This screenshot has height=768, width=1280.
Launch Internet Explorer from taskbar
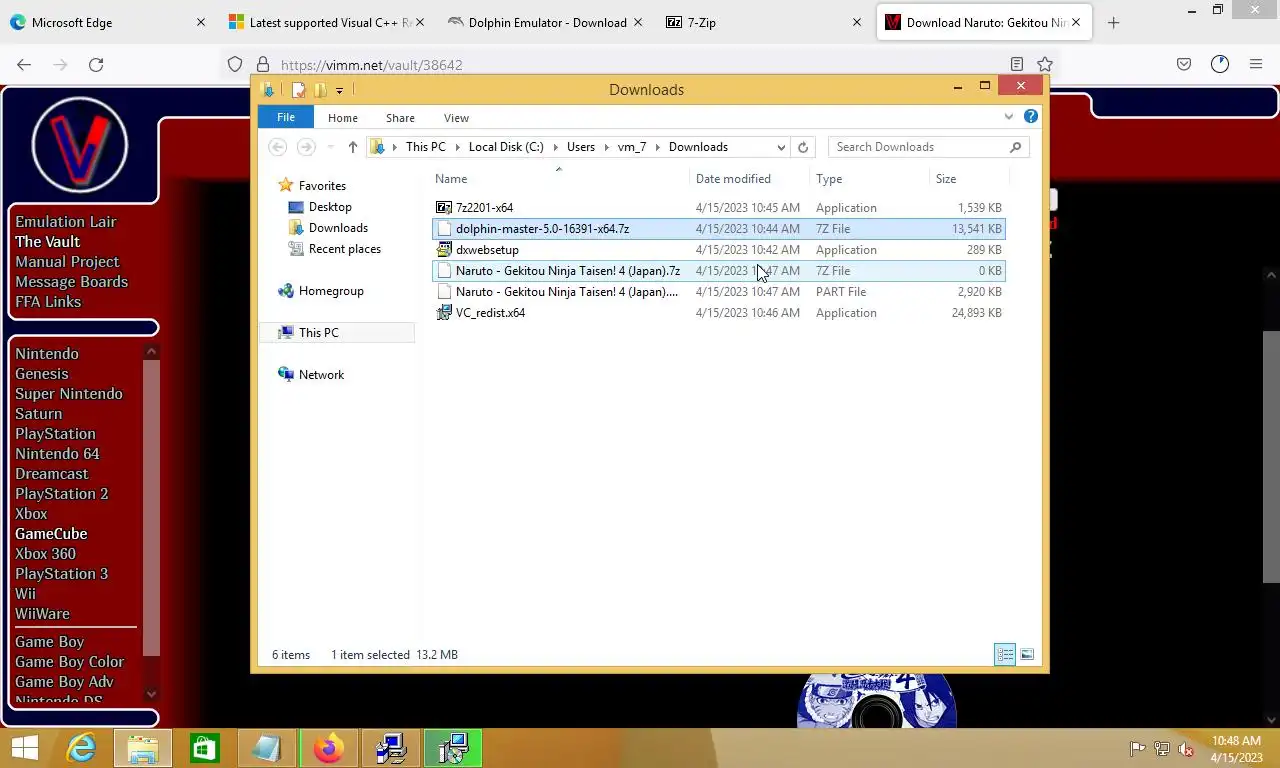click(x=81, y=748)
